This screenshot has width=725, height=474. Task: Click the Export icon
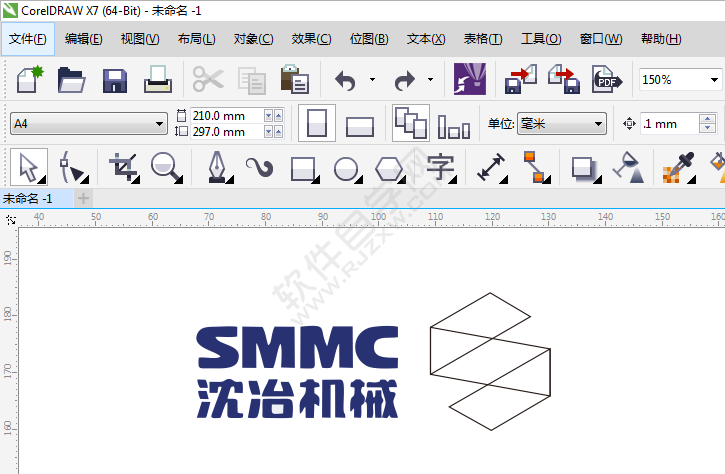pos(564,79)
